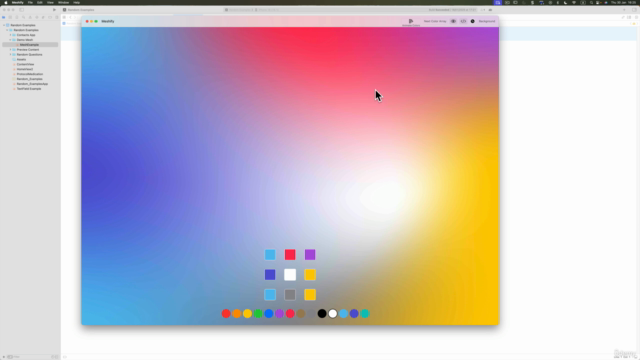The width and height of the screenshot is (640, 360).
Task: Collapse the nested Random Examples group
Action: pos(7,30)
